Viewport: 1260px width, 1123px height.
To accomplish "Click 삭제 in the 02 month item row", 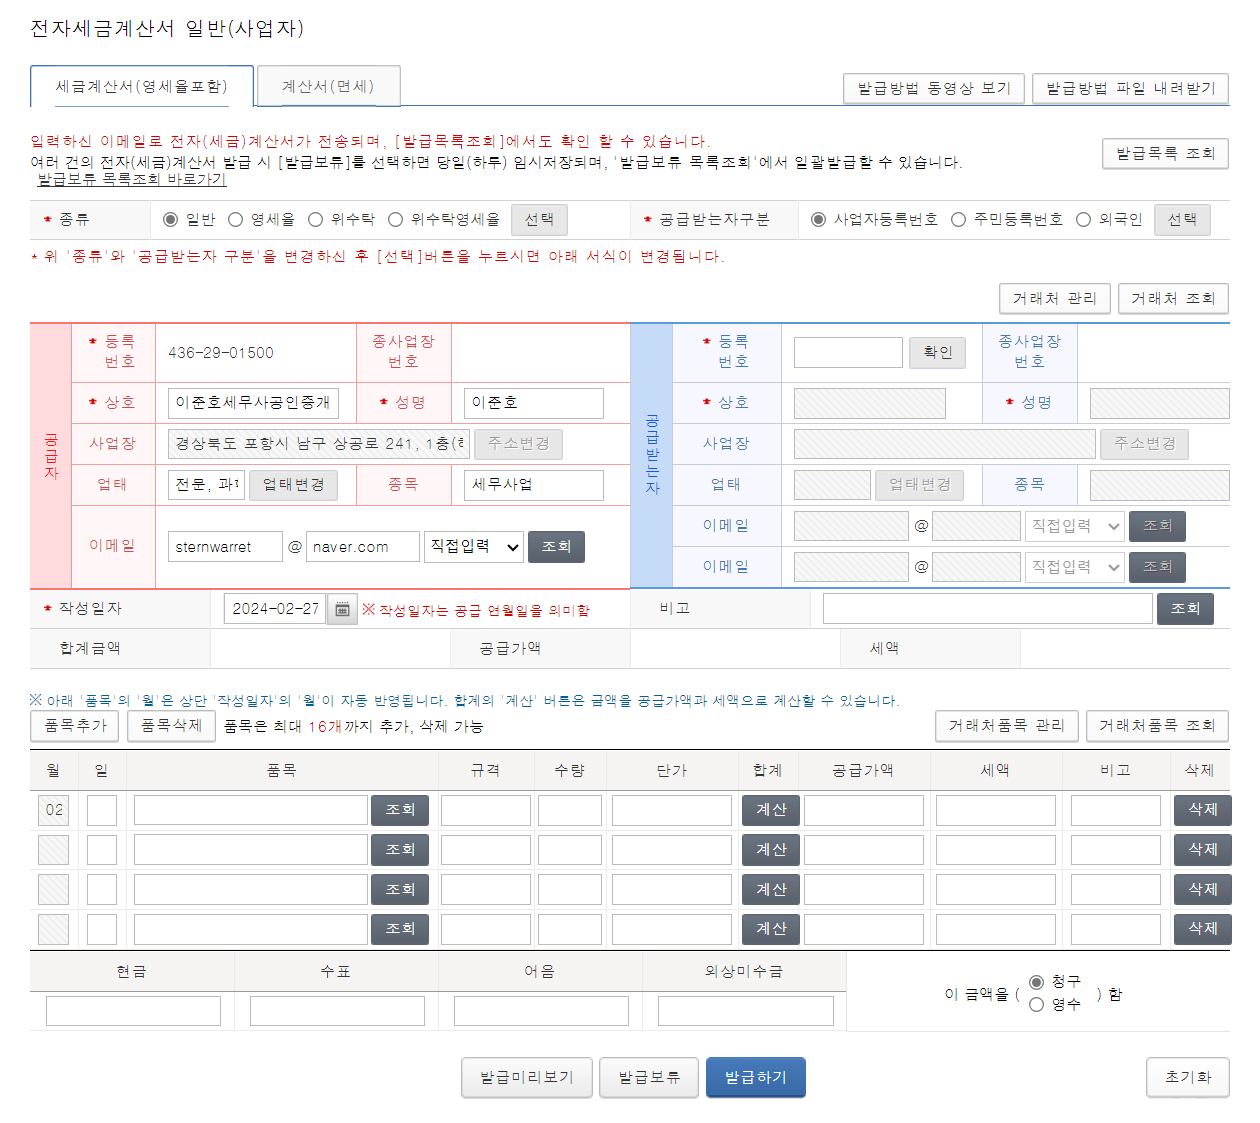I will tap(1203, 809).
